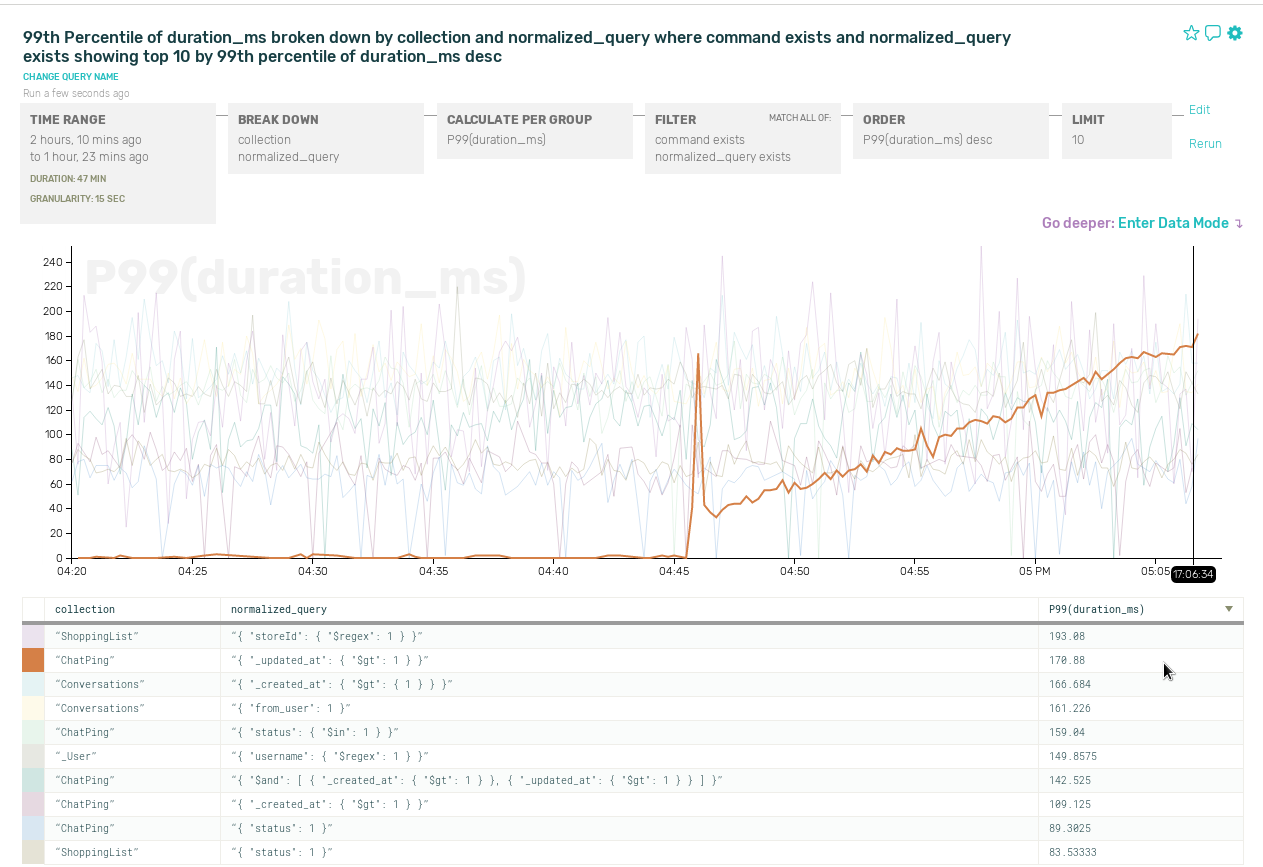Select the Calculate Per Group block
The width and height of the screenshot is (1263, 867).
pos(534,130)
